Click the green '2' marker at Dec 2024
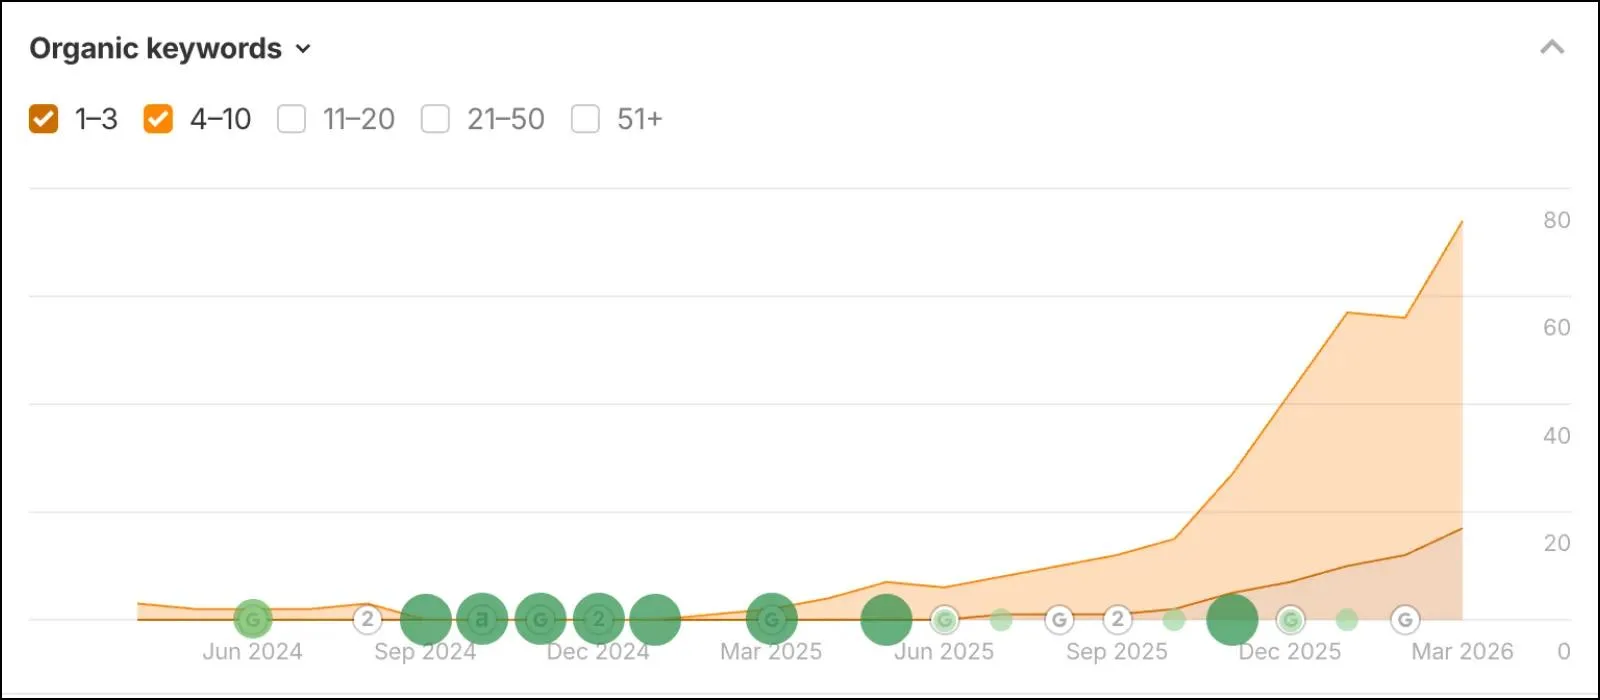1600x700 pixels. coord(598,619)
